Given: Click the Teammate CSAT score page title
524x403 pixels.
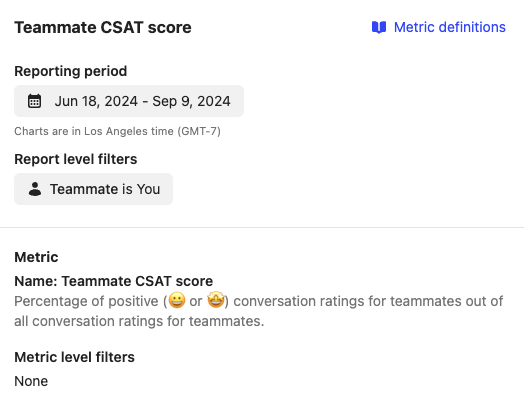Looking at the screenshot, I should pyautogui.click(x=103, y=27).
